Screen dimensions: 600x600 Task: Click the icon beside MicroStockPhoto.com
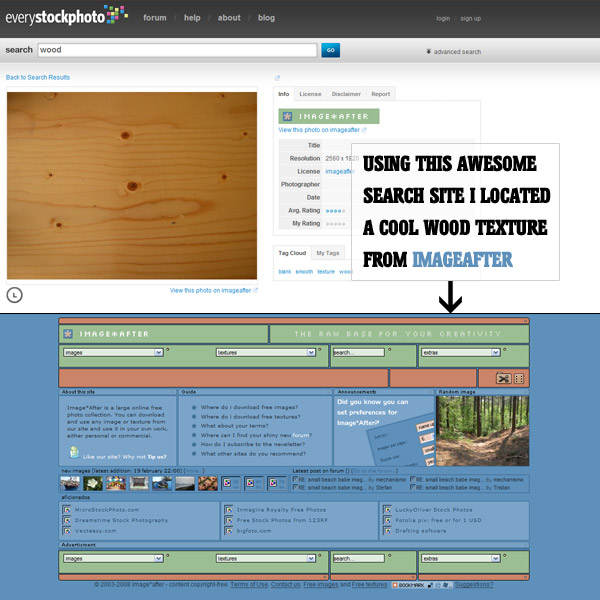(x=65, y=509)
